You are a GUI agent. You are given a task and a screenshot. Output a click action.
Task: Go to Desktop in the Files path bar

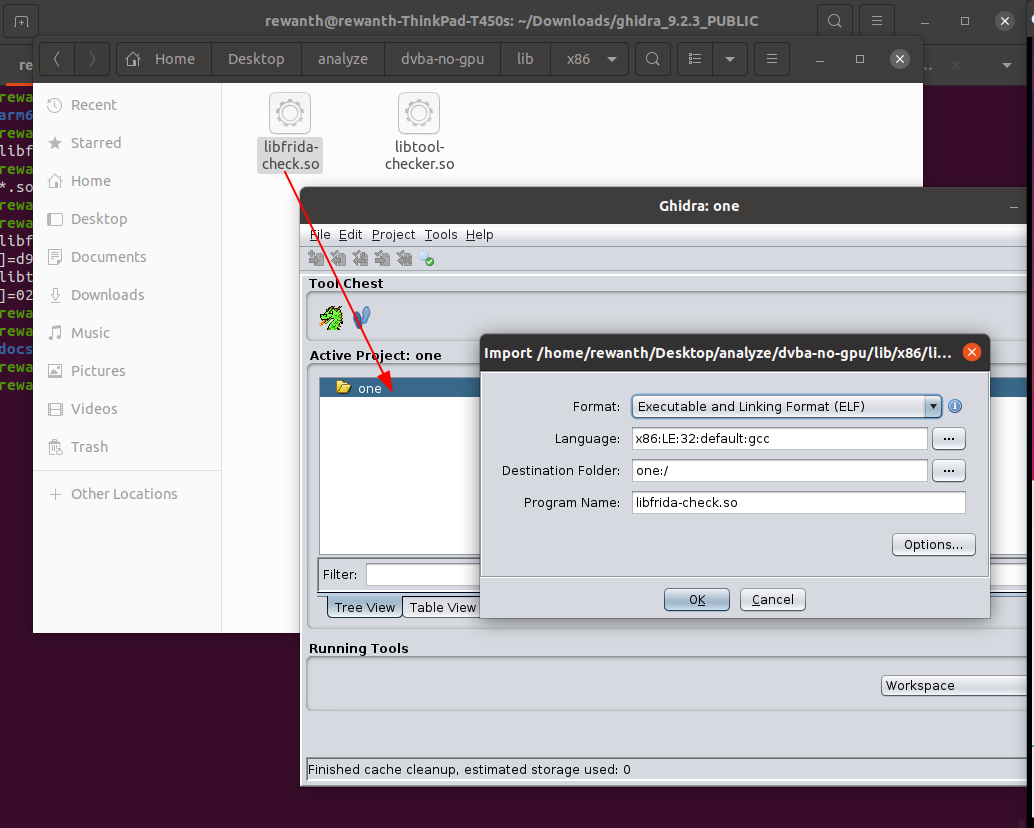[256, 59]
